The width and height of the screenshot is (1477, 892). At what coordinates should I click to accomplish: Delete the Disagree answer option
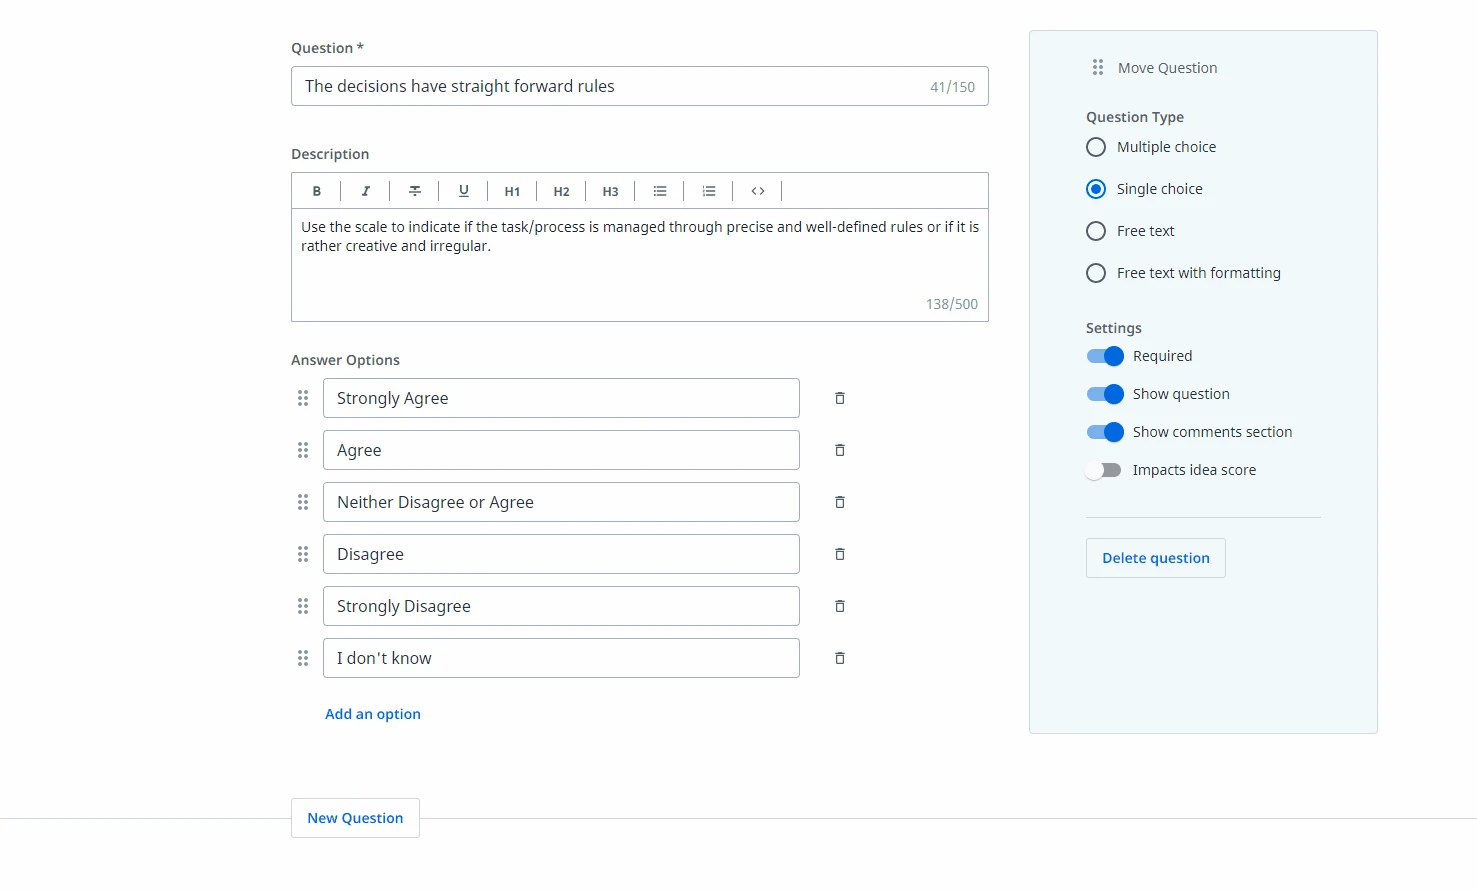[x=840, y=554]
